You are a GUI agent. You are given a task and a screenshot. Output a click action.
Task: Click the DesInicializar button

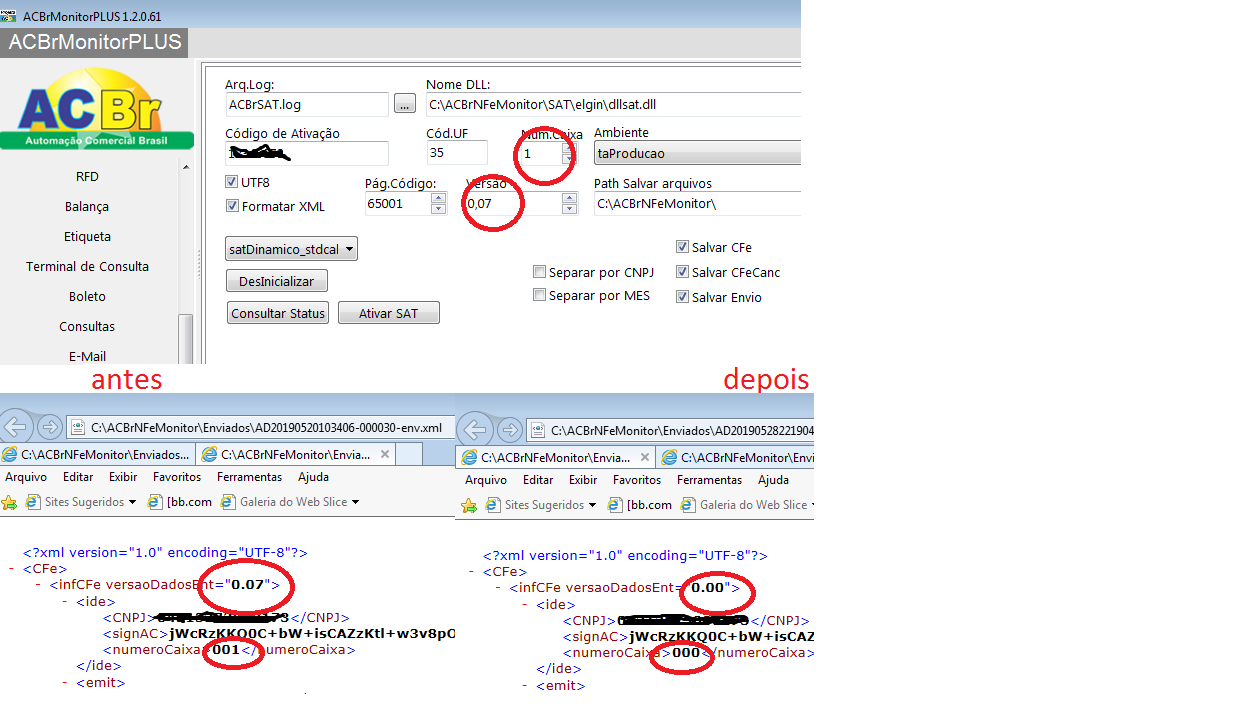(277, 282)
